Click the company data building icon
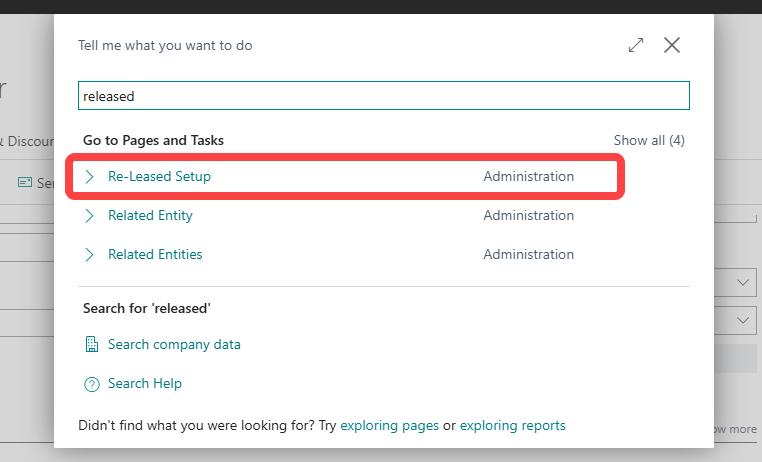Image resolution: width=762 pixels, height=462 pixels. click(x=91, y=345)
